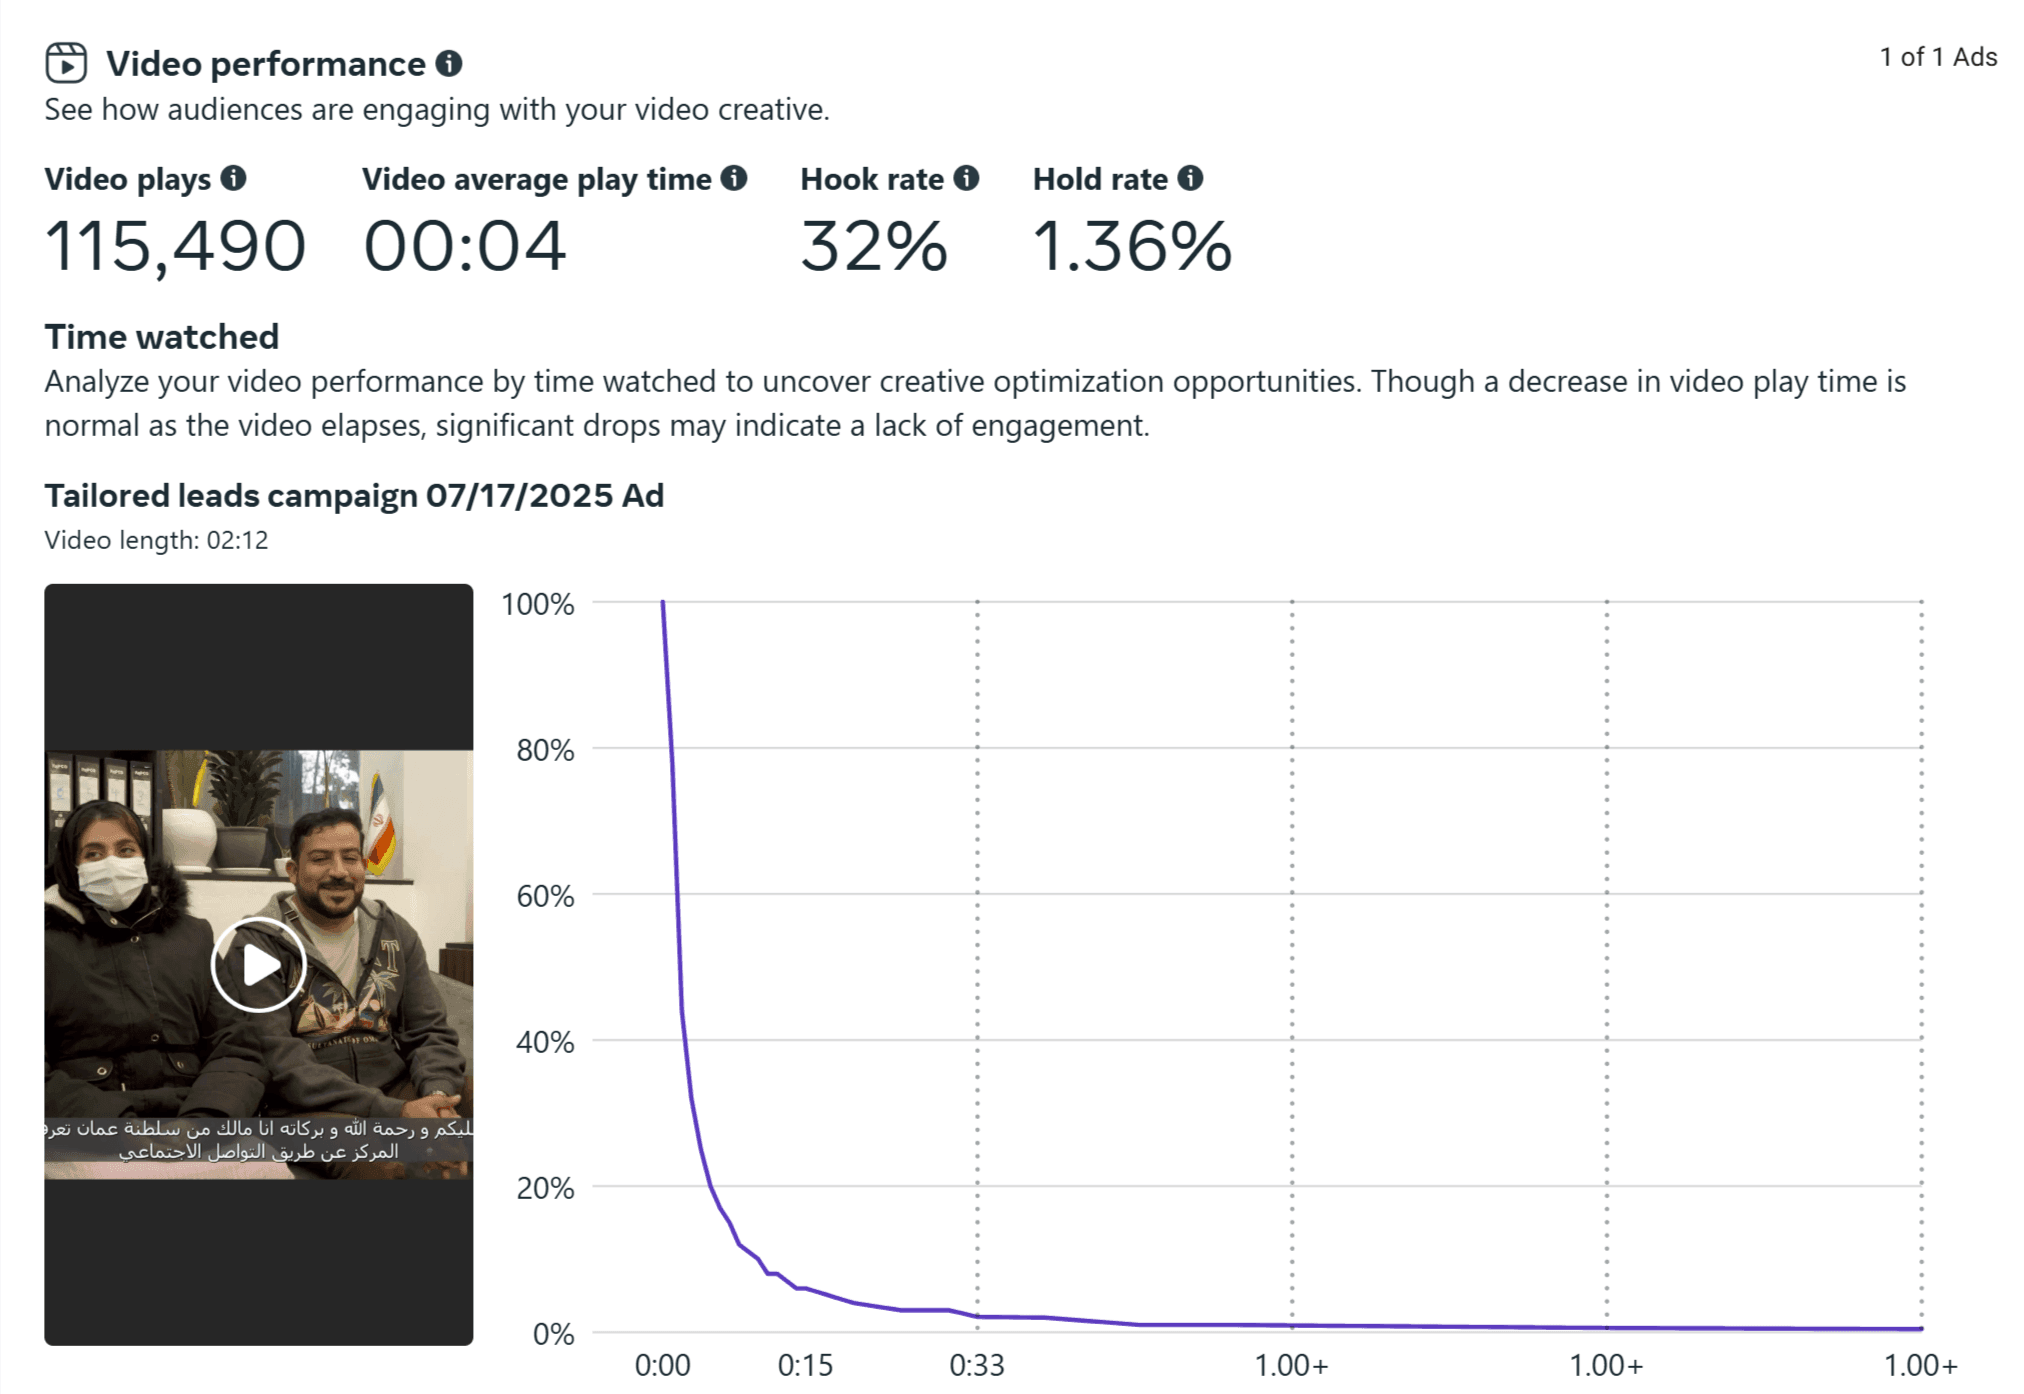Image resolution: width=2024 pixels, height=1394 pixels.
Task: Click the Video plays info icon
Action: pos(233,178)
